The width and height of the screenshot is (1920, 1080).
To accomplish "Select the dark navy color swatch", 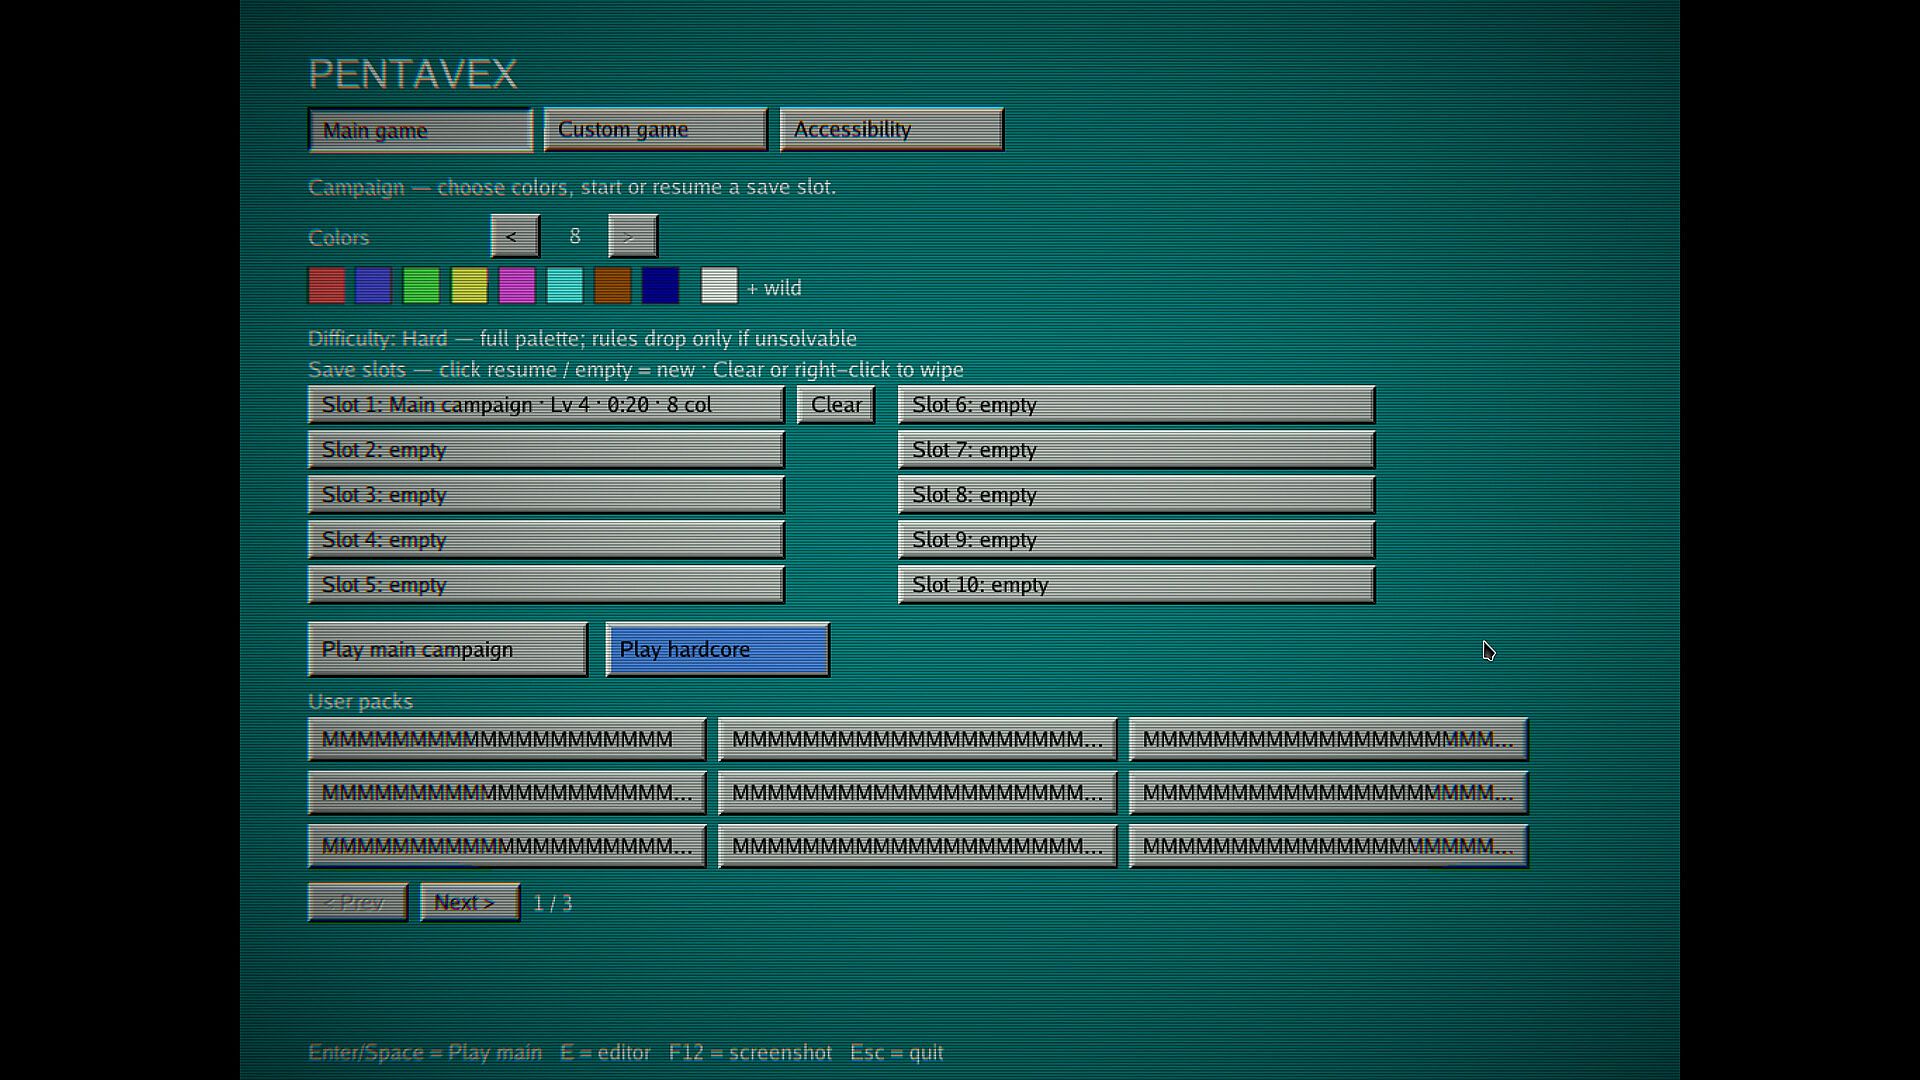I will tap(660, 286).
